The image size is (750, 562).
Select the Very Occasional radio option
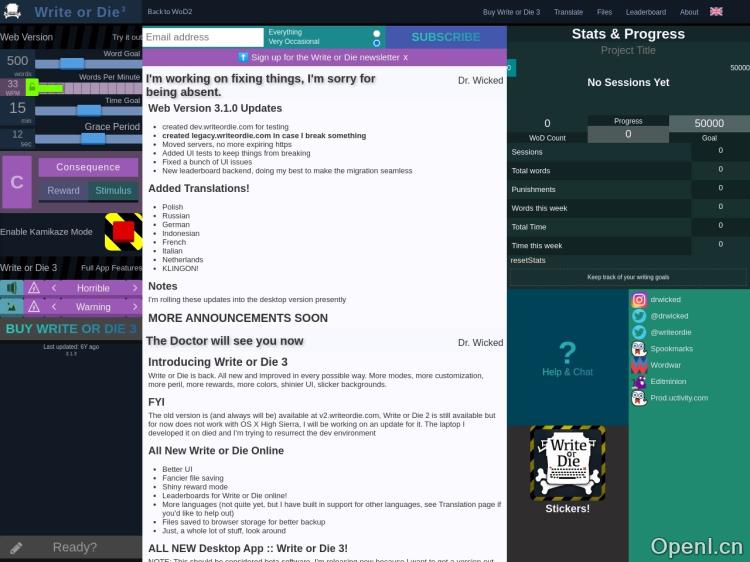click(377, 43)
